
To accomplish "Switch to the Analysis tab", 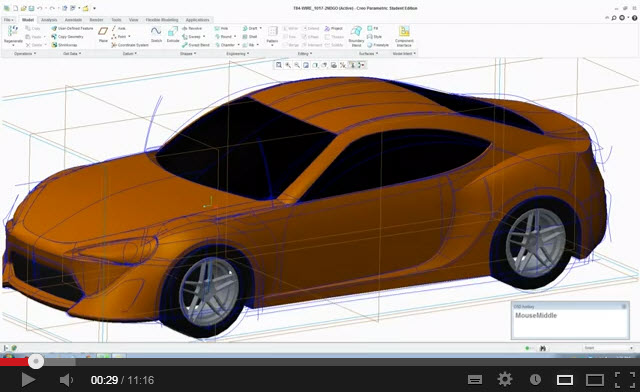I will [x=49, y=20].
